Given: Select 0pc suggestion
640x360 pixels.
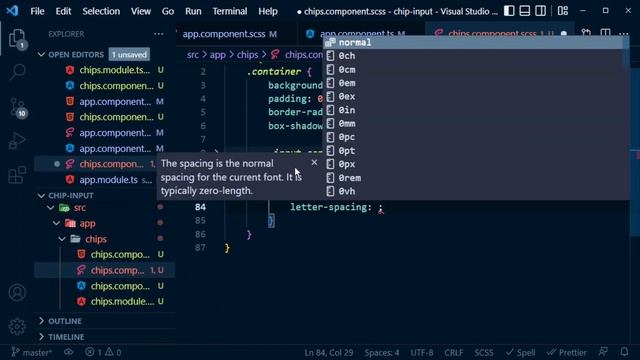Looking at the screenshot, I should 473,137.
